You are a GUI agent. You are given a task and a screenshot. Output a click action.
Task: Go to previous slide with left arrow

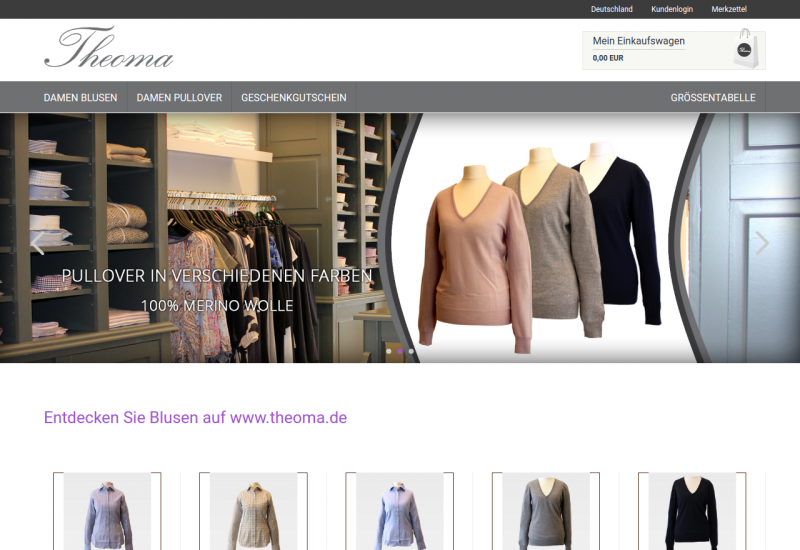(x=37, y=242)
